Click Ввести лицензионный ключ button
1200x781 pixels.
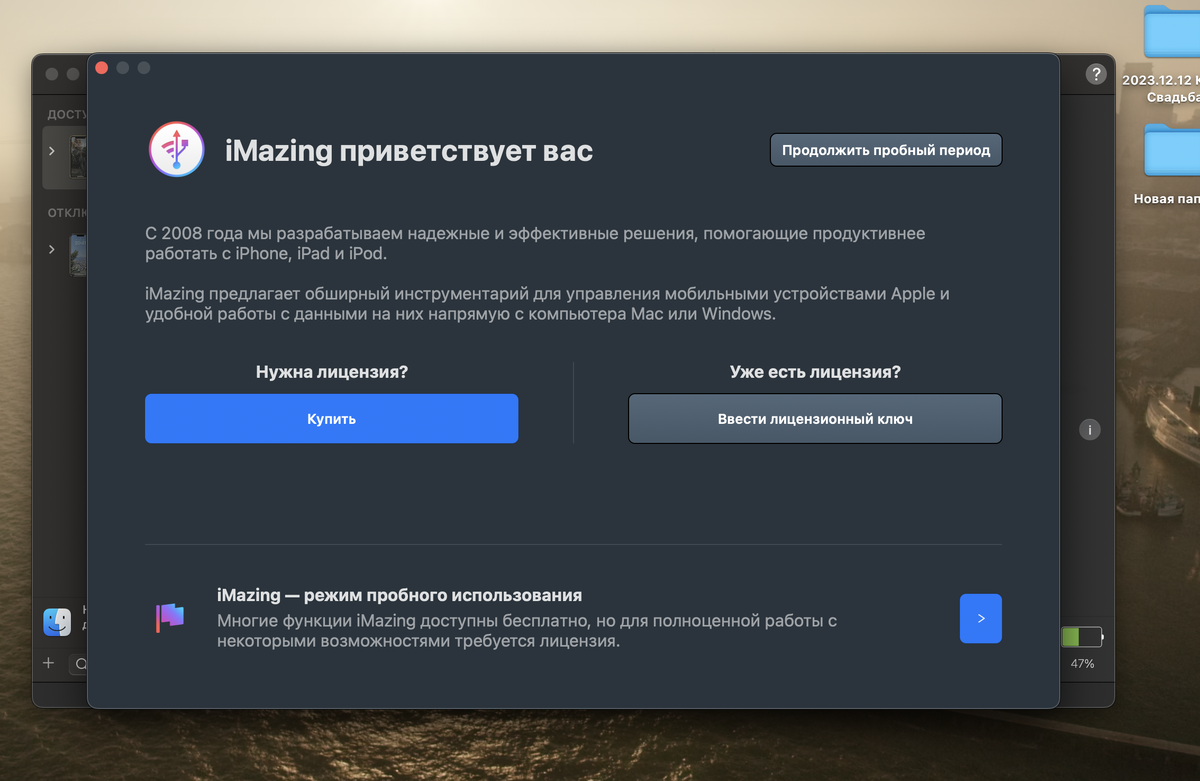point(815,418)
